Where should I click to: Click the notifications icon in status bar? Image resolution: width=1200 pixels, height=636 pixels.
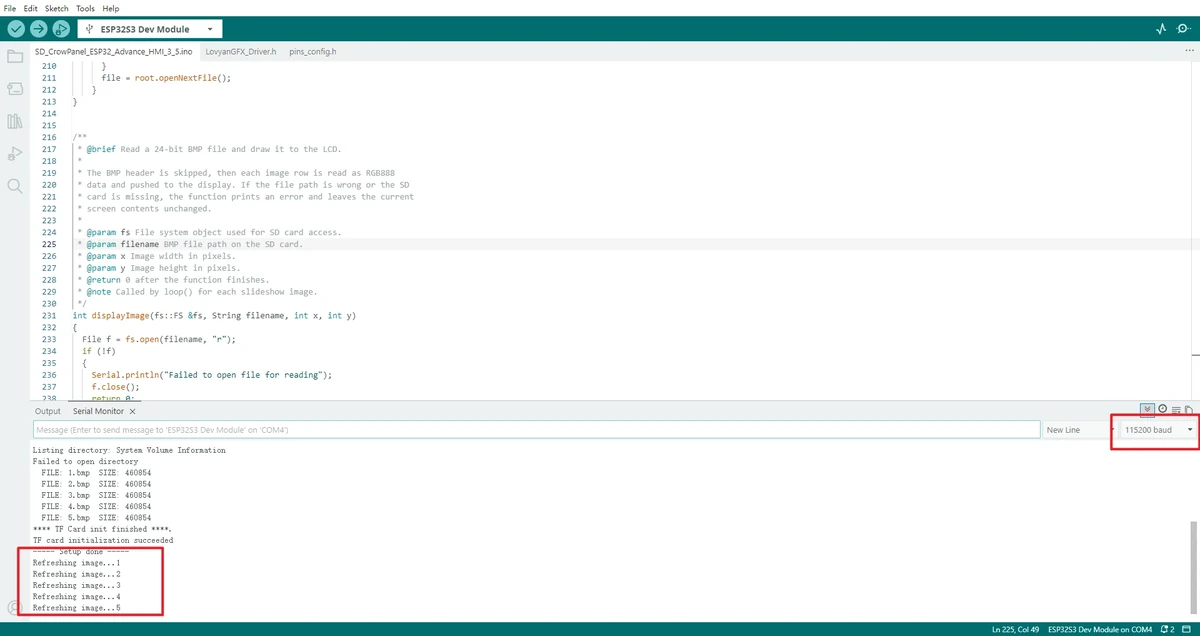coord(1168,629)
